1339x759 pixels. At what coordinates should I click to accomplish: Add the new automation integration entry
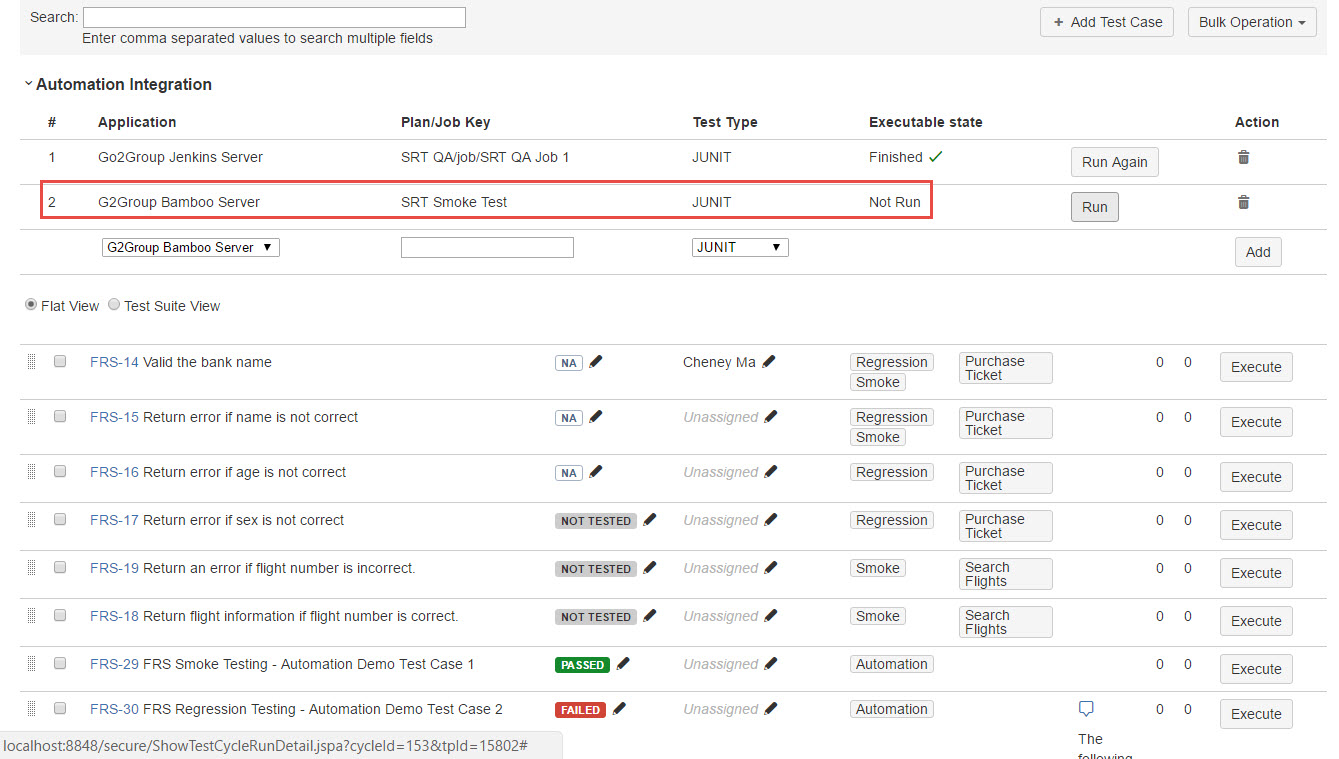click(1258, 252)
